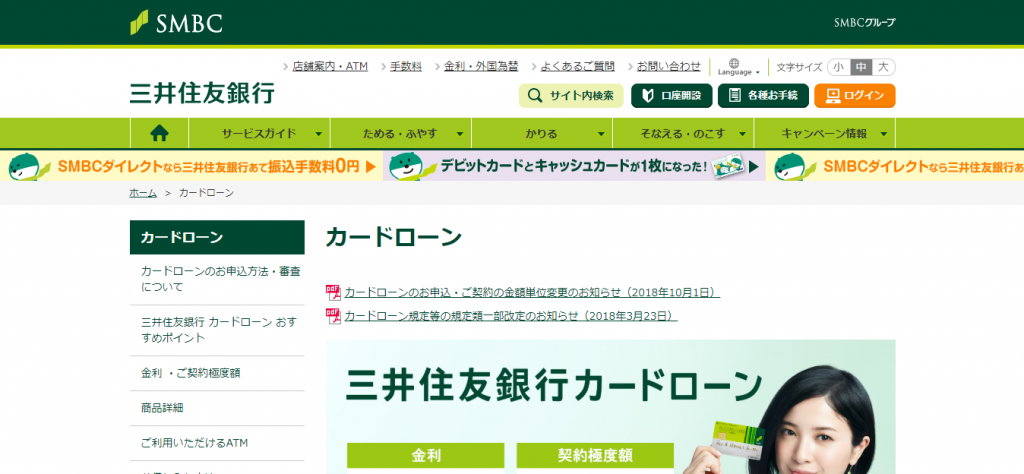Open 金利・外国為替 link
Image resolution: width=1024 pixels, height=474 pixels.
tap(481, 66)
